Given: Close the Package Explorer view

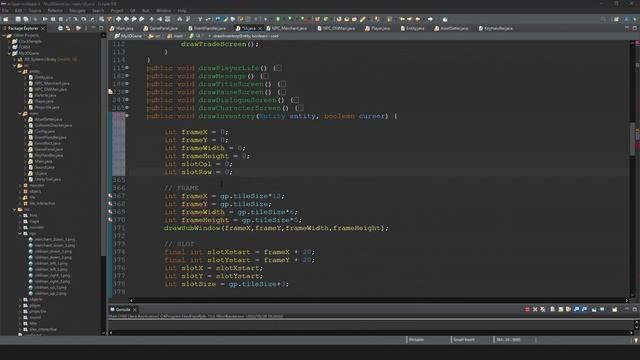Looking at the screenshot, I should [x=43, y=28].
